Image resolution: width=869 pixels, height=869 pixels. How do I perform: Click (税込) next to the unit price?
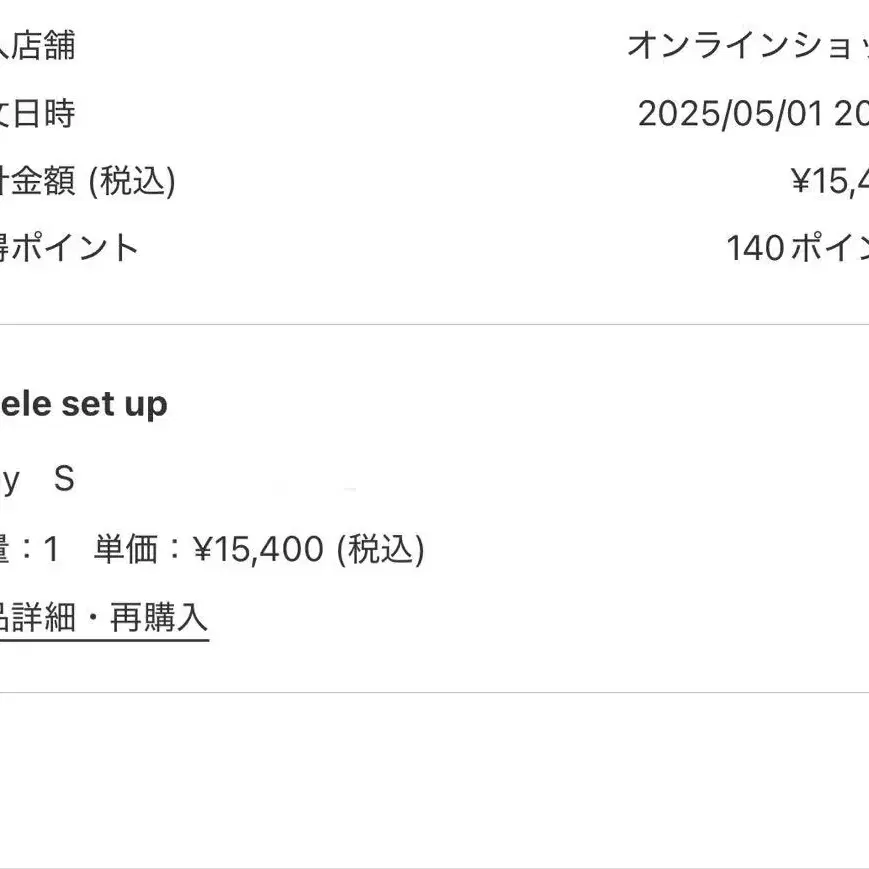(x=380, y=549)
